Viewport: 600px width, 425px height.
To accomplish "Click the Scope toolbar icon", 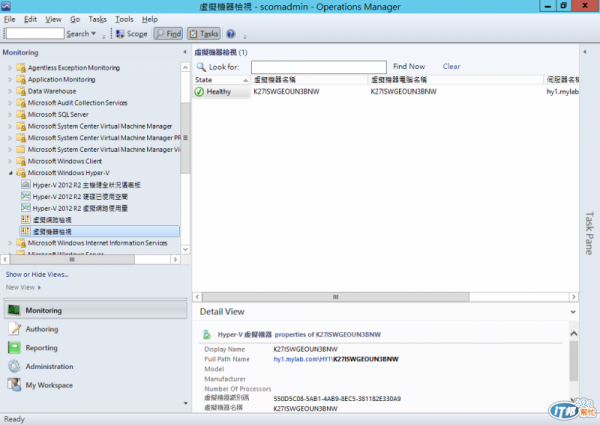I will (x=120, y=34).
